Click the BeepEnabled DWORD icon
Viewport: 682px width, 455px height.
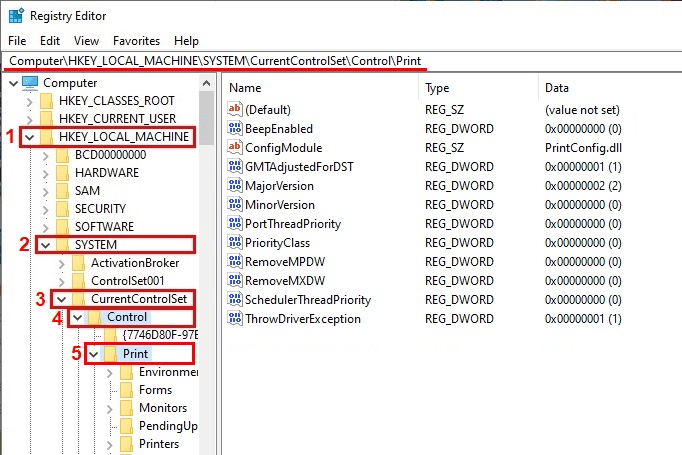tap(235, 128)
